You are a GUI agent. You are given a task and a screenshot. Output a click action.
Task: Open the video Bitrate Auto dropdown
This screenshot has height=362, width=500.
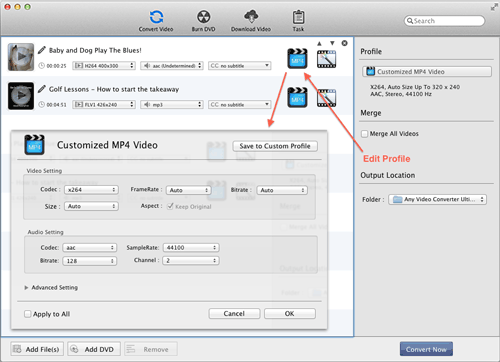tap(282, 190)
